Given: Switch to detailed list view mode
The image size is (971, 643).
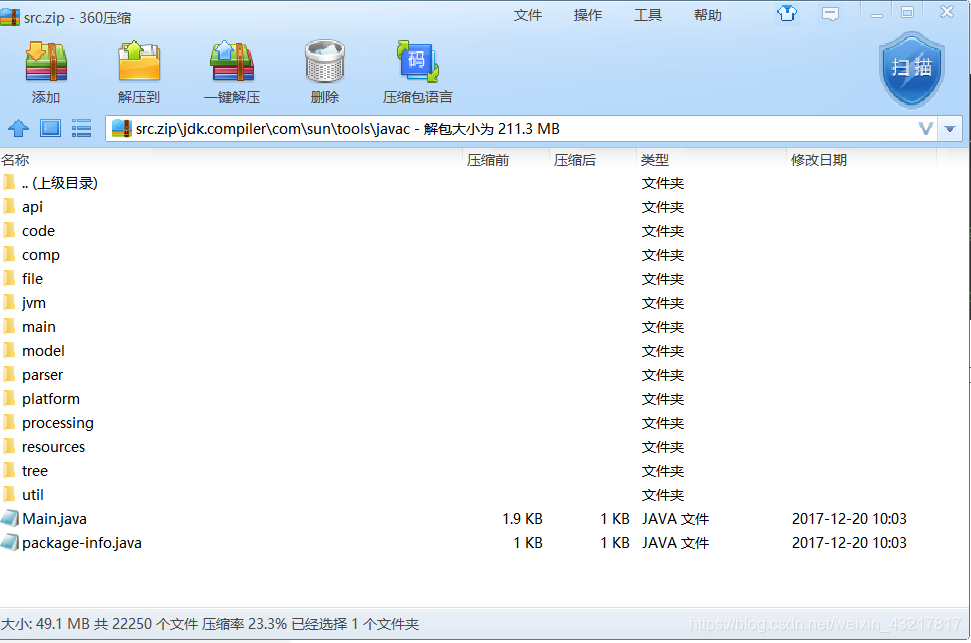Looking at the screenshot, I should tap(81, 128).
